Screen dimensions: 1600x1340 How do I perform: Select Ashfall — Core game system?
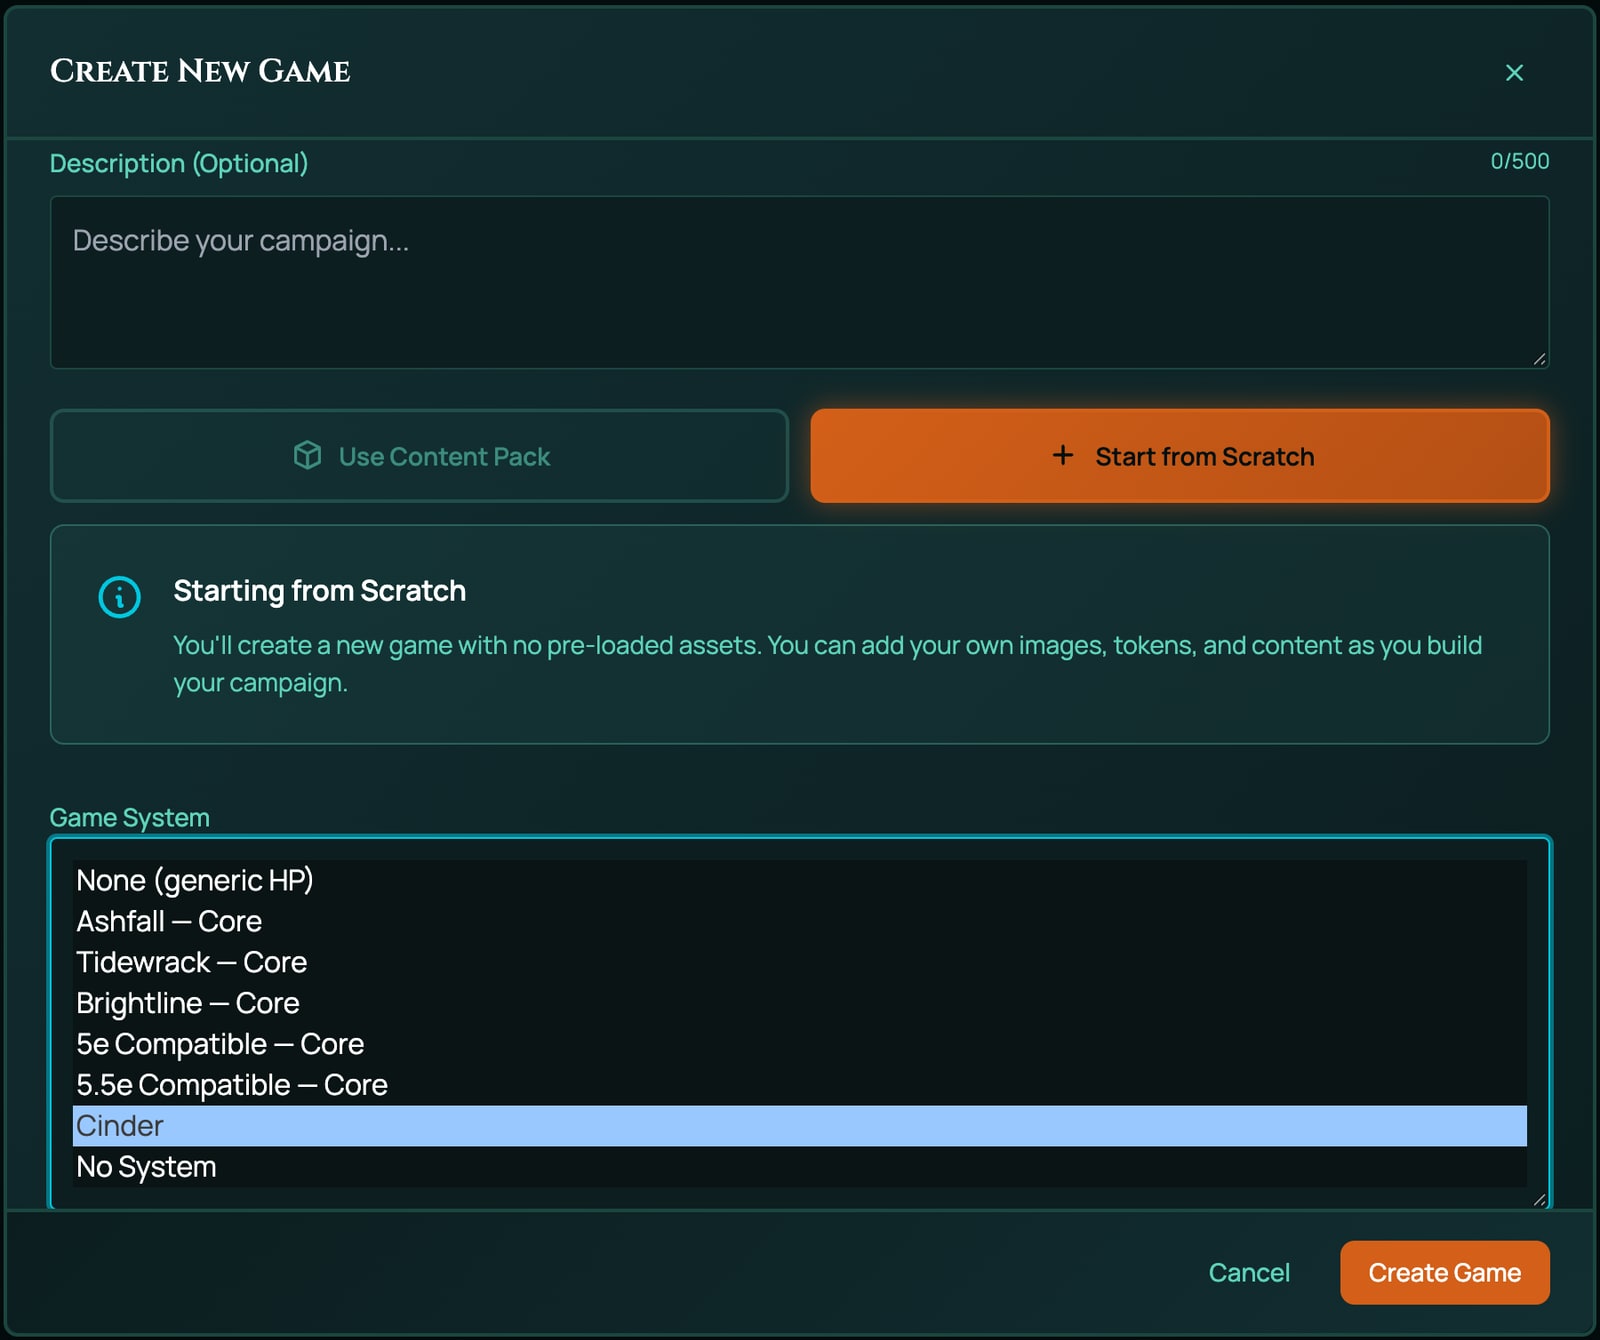pyautogui.click(x=799, y=921)
